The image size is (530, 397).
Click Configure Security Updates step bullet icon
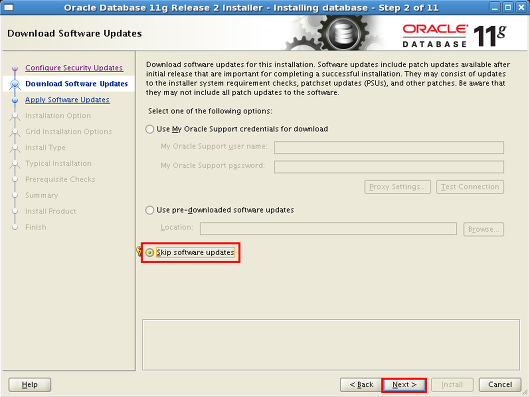pos(15,68)
